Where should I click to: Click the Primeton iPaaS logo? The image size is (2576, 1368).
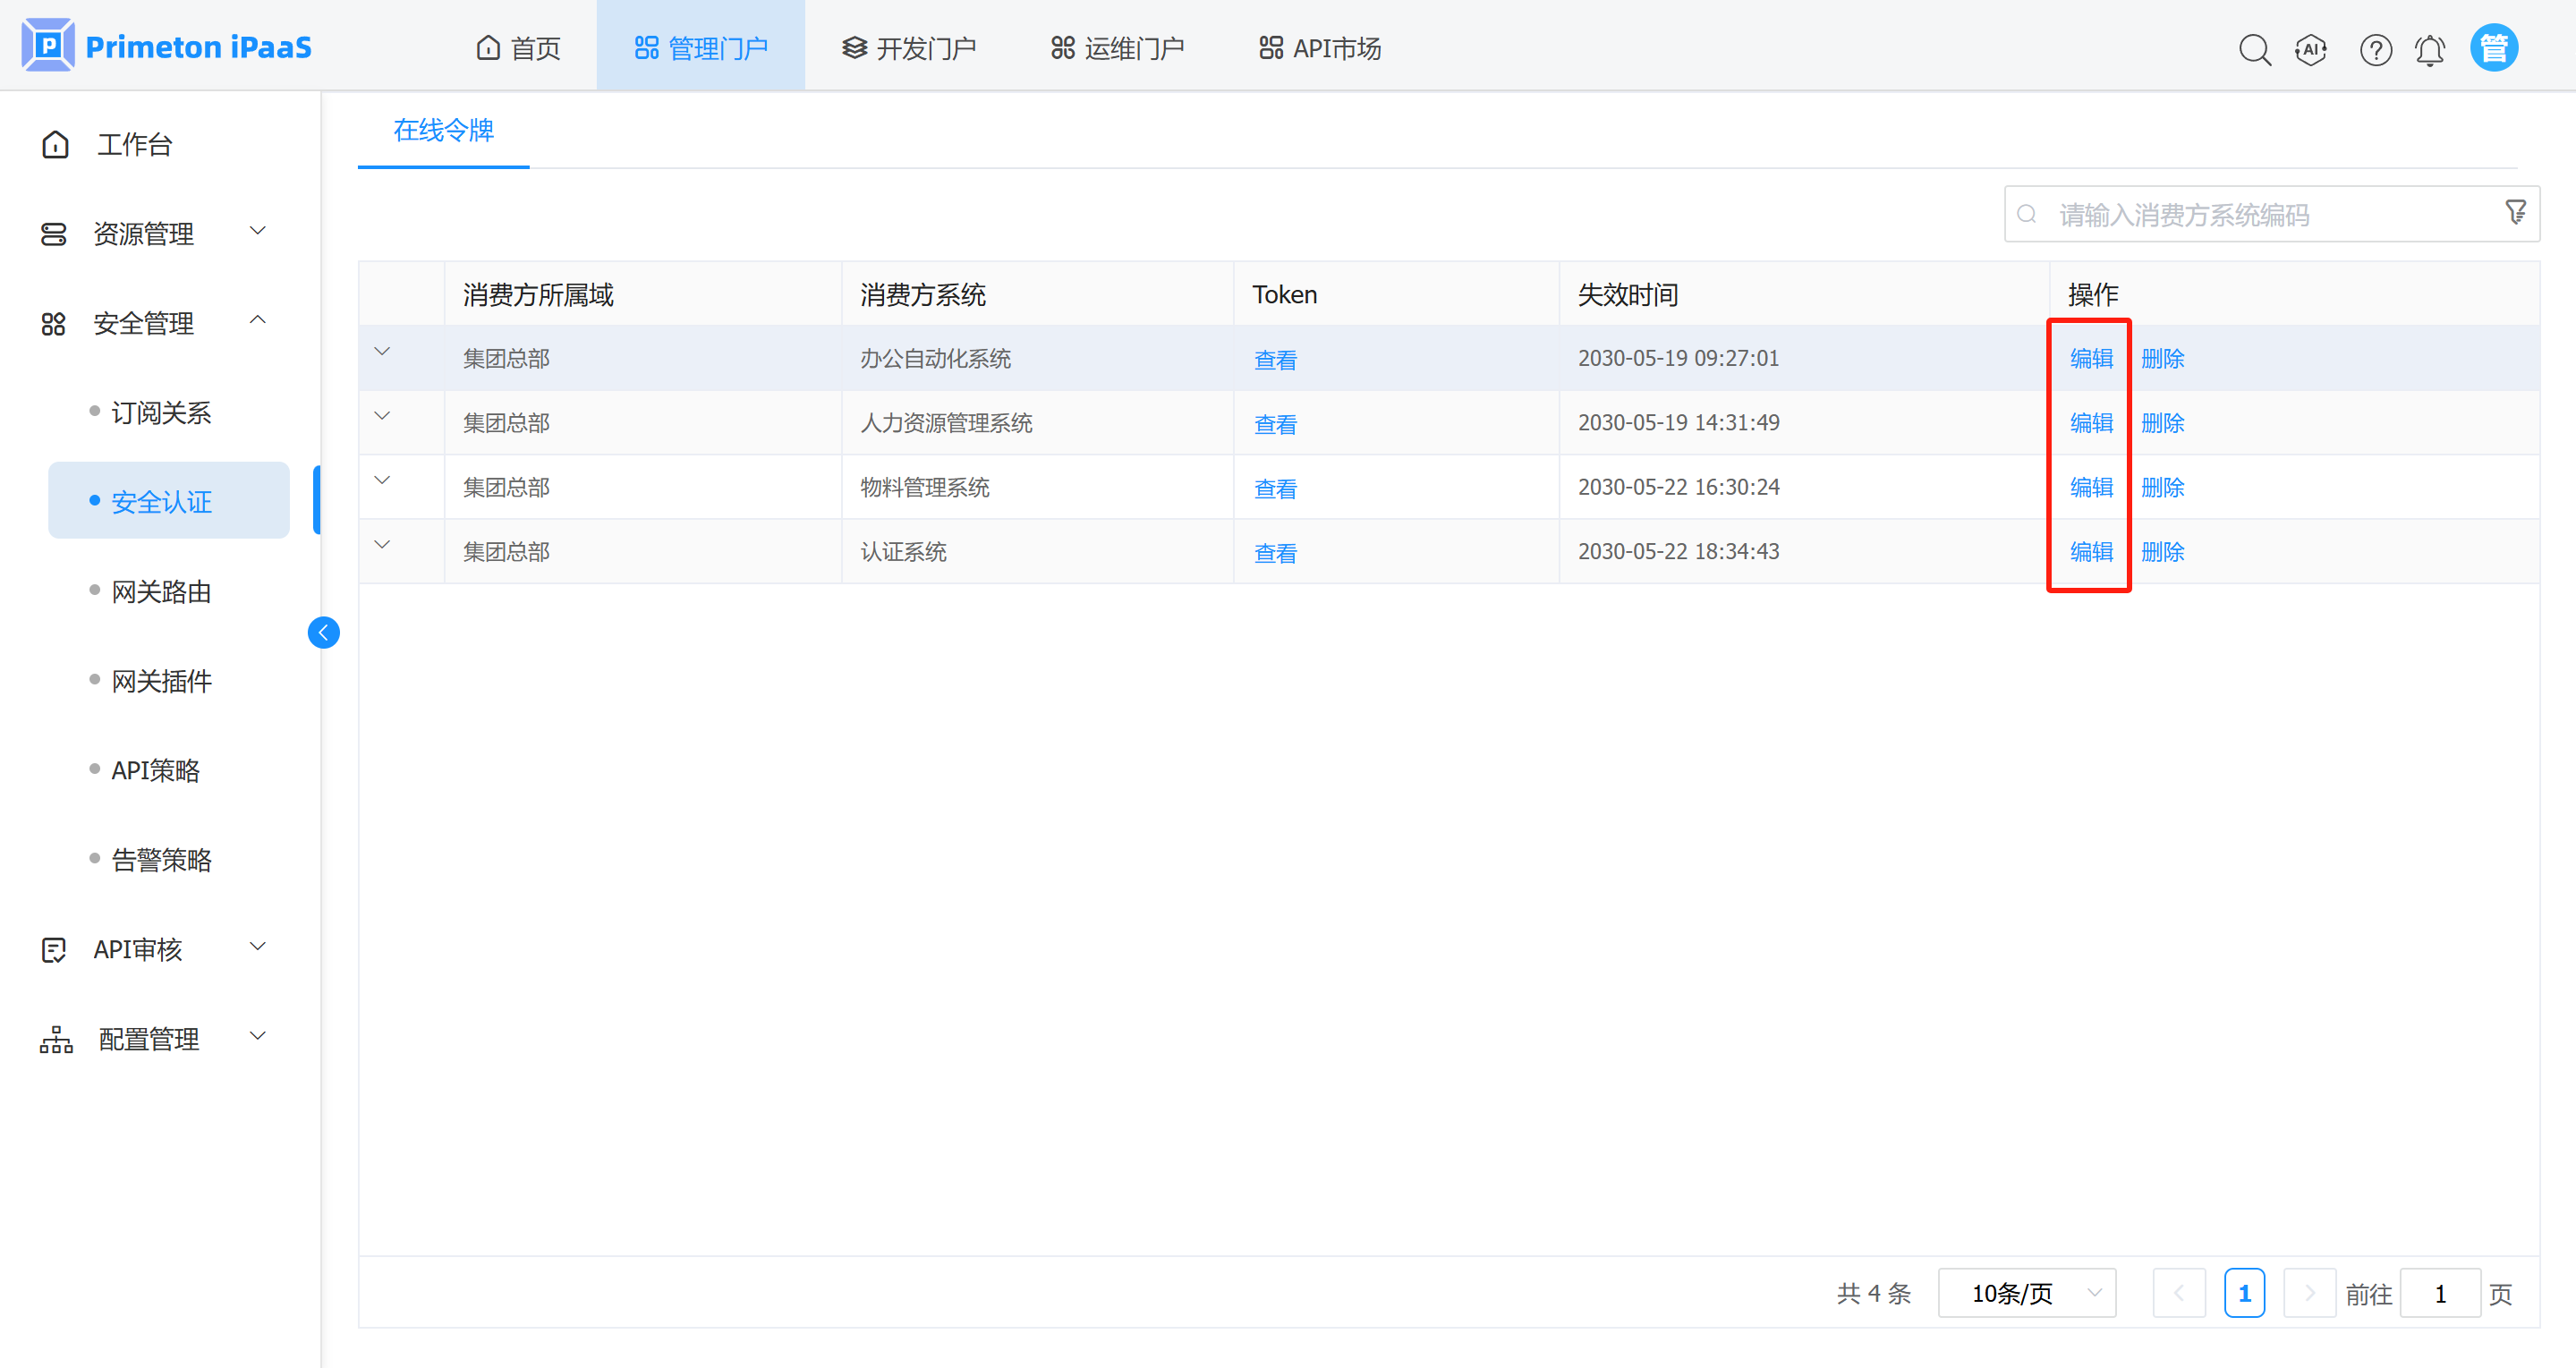[x=166, y=46]
